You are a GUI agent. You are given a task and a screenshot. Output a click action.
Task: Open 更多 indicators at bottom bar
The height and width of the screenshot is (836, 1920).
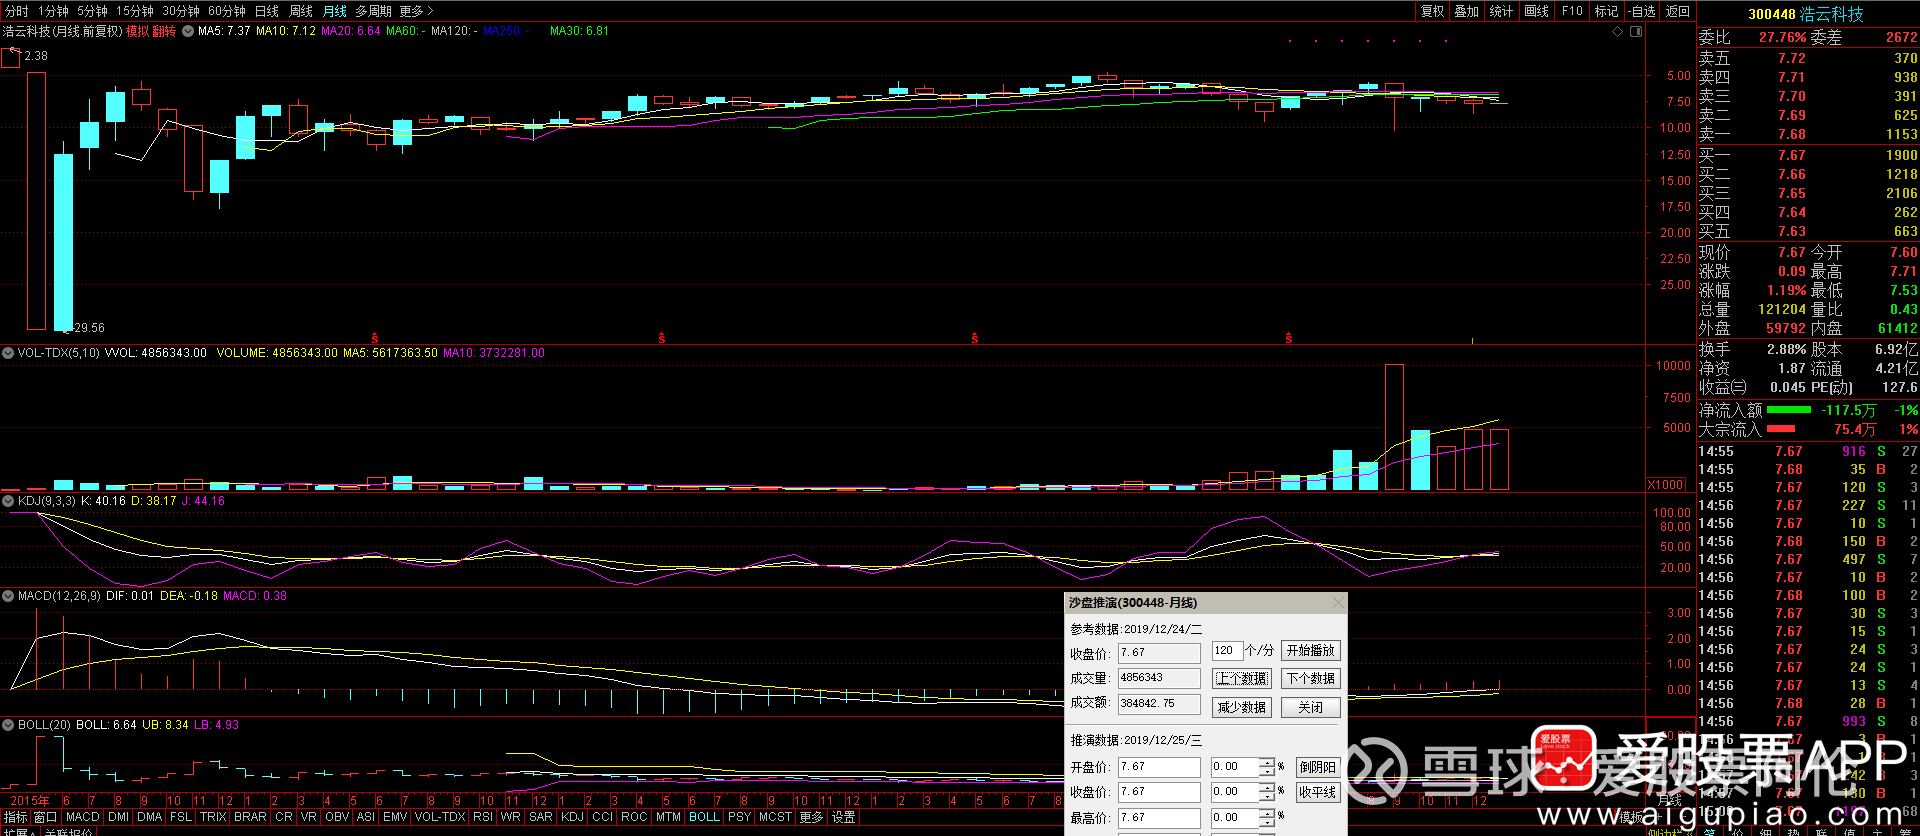[811, 817]
